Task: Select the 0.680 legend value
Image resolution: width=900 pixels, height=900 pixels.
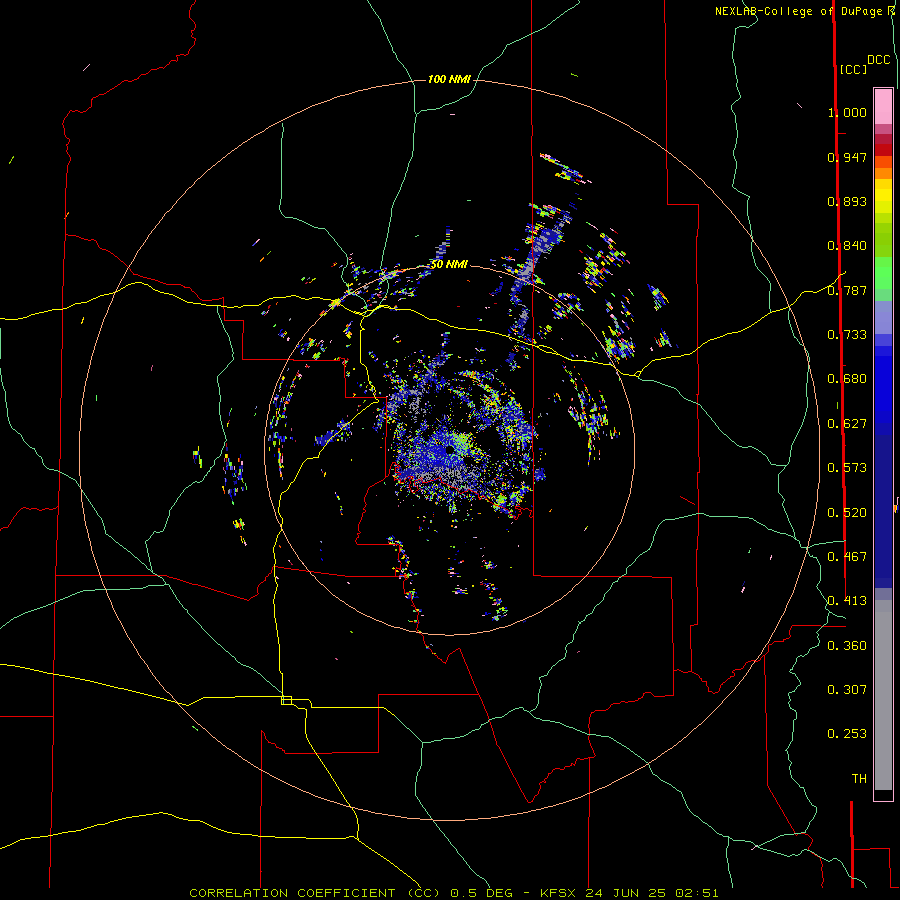Action: [x=847, y=379]
